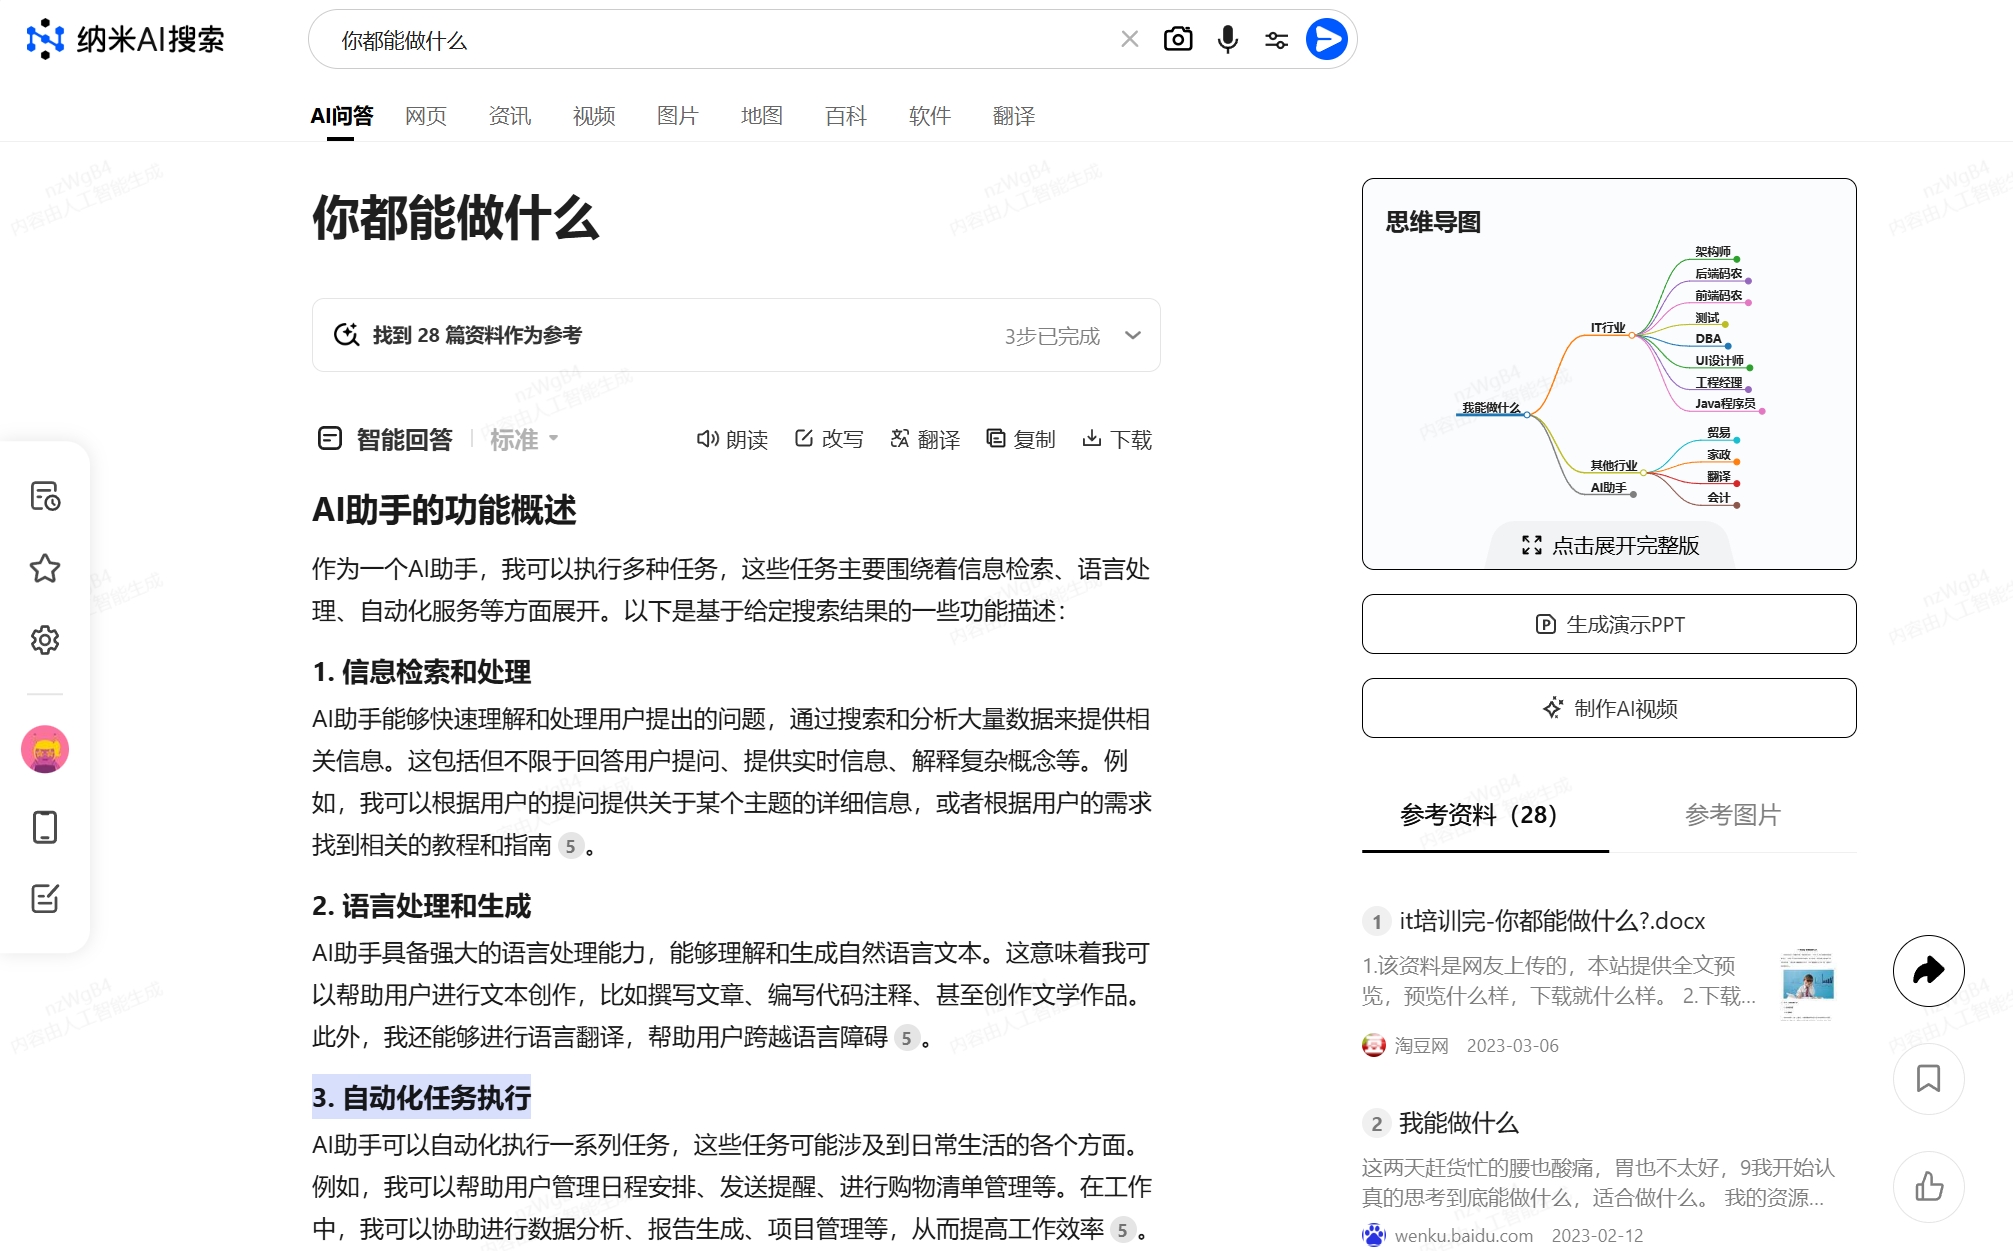
Task: Click the bookmark floating button
Action: click(x=1928, y=1078)
